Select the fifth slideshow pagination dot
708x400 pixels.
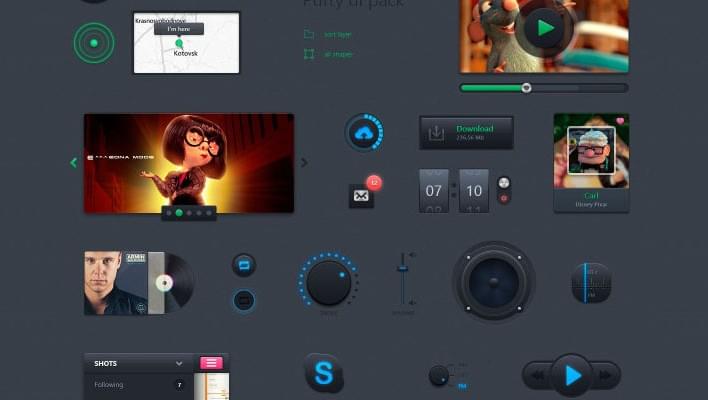pos(209,213)
